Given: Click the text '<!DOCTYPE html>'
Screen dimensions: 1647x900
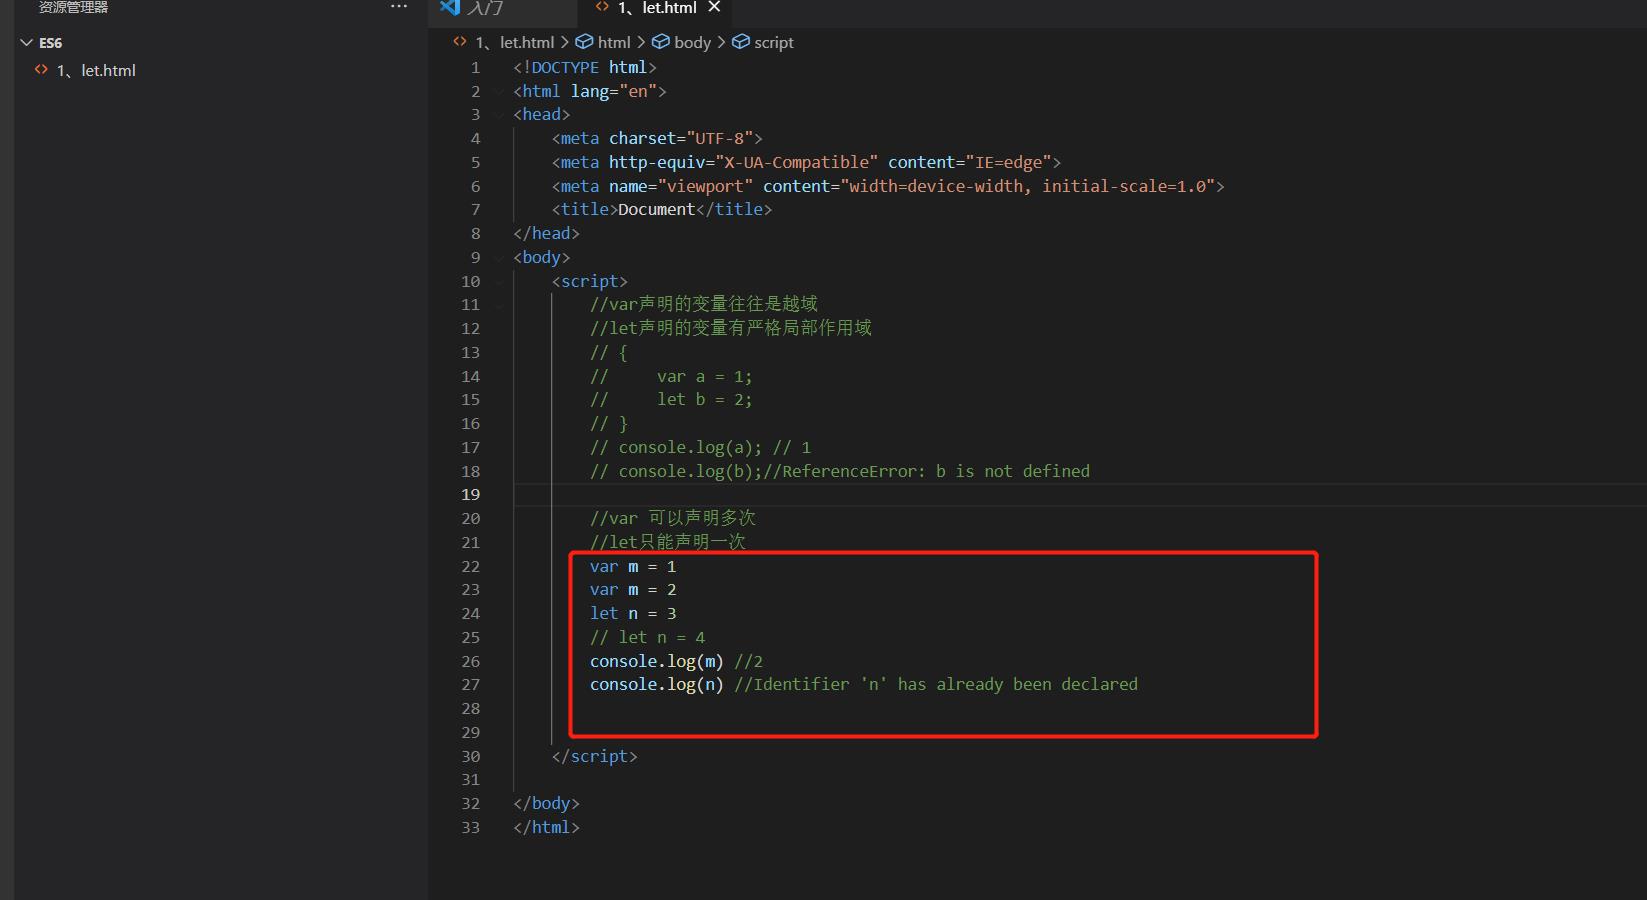Looking at the screenshot, I should [585, 67].
